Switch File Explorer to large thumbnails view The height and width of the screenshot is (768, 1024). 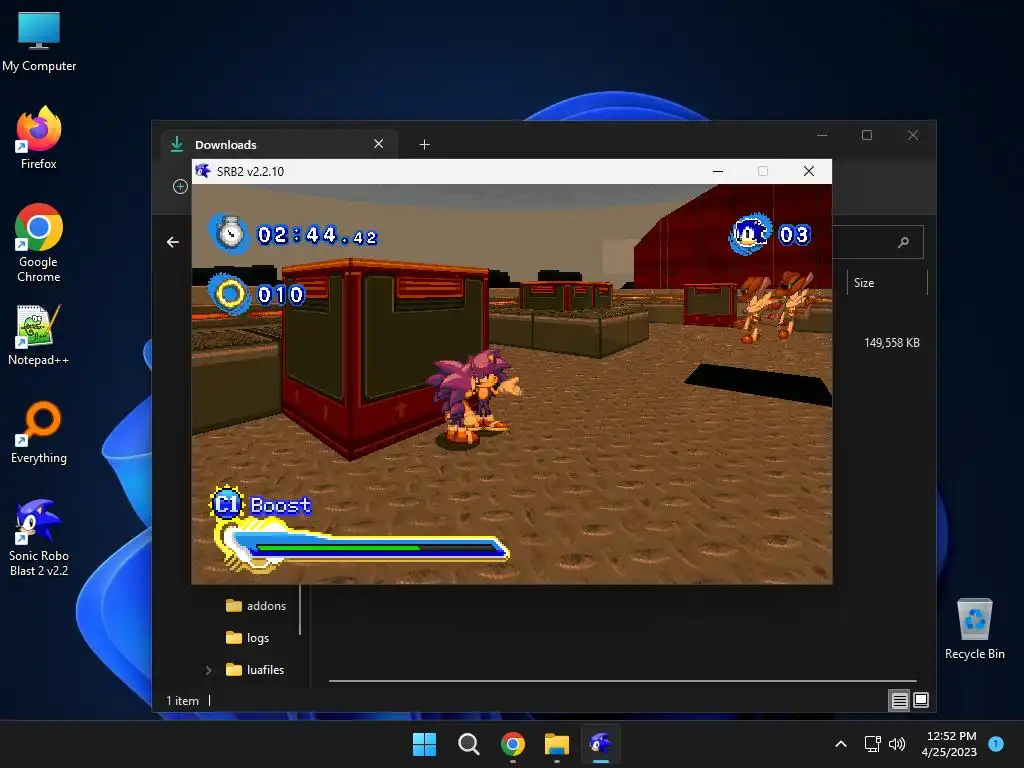click(921, 701)
